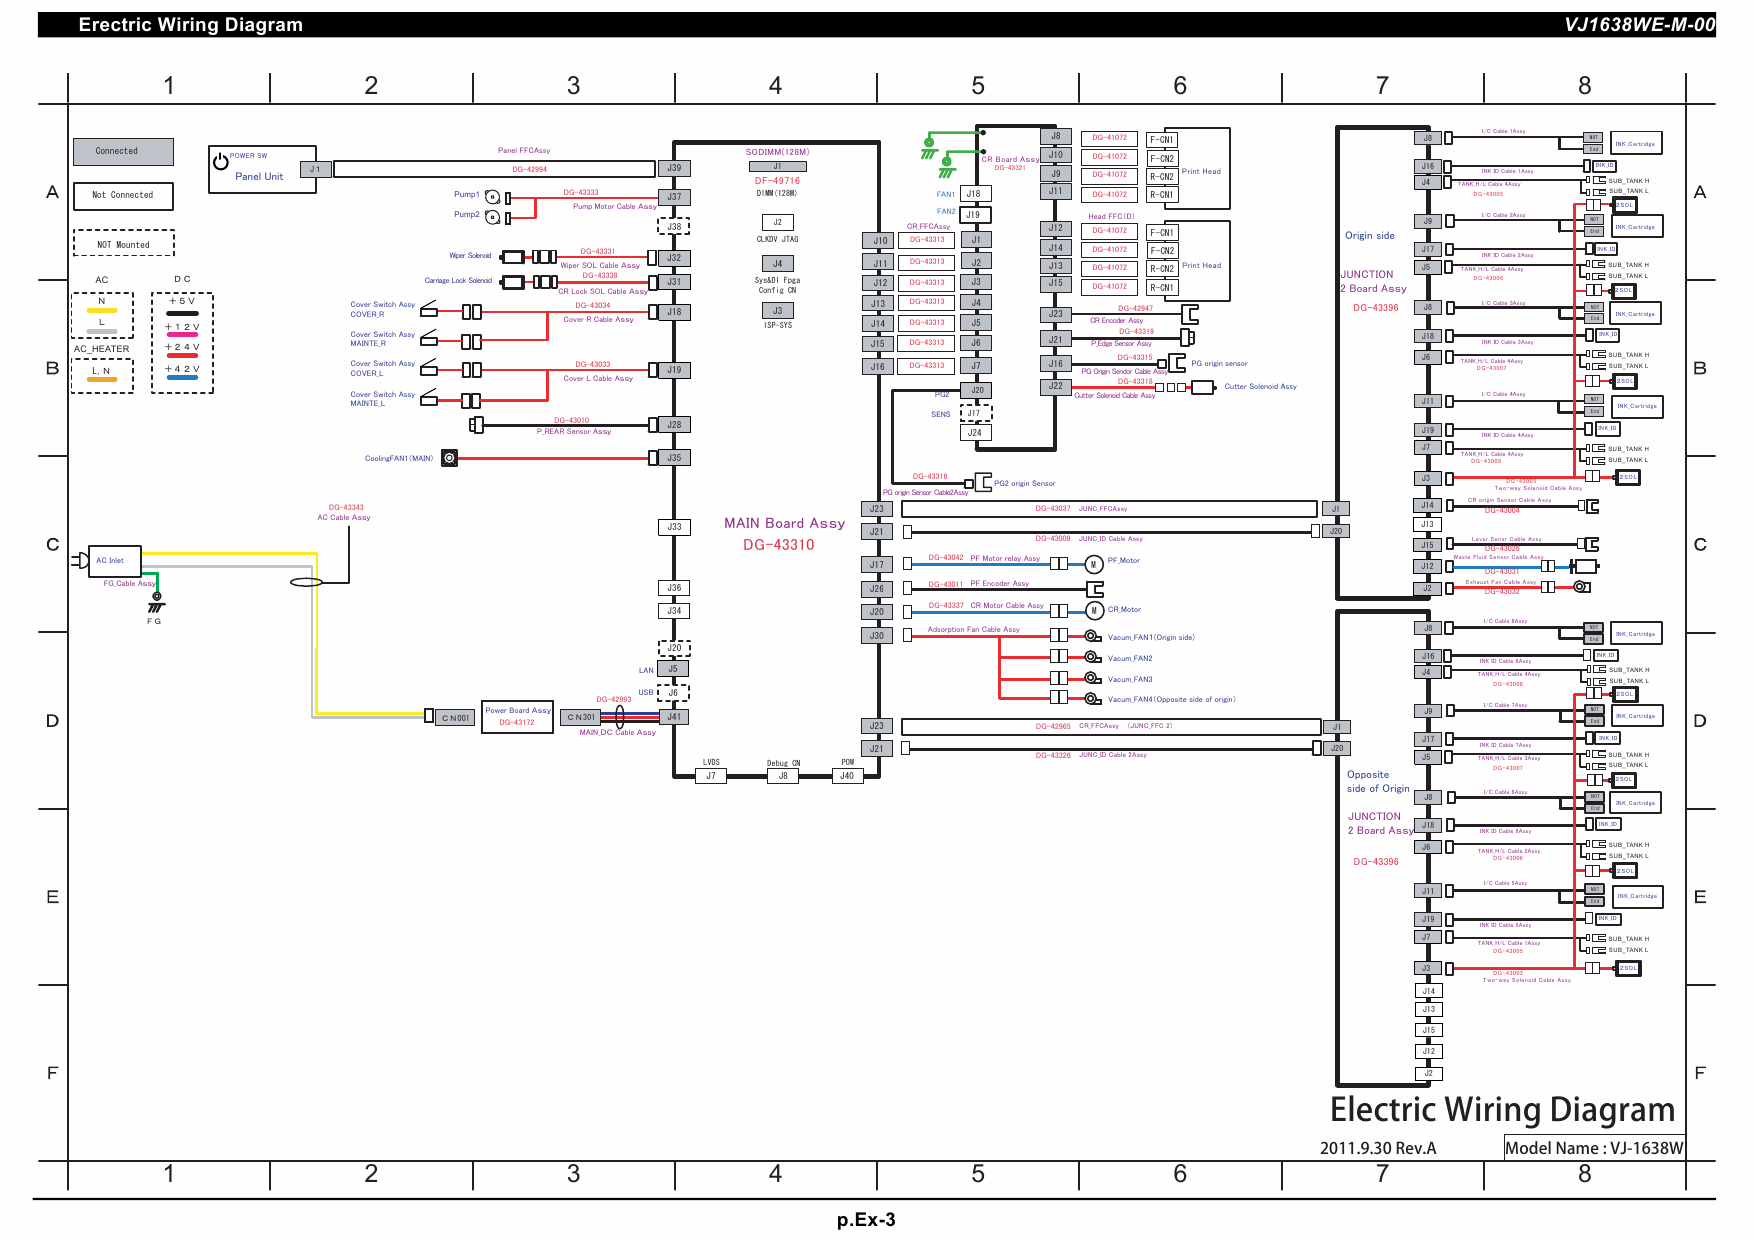Click the "2011.9.30 Rev.A" revision text
The height and width of the screenshot is (1240, 1754).
click(x=1378, y=1148)
